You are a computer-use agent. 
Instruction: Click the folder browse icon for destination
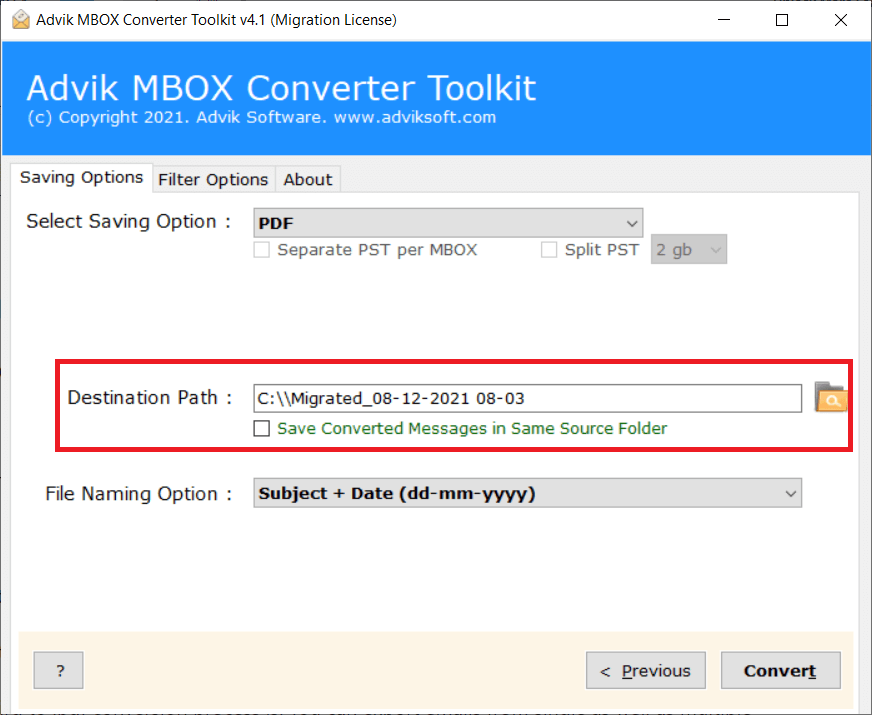[x=830, y=397]
